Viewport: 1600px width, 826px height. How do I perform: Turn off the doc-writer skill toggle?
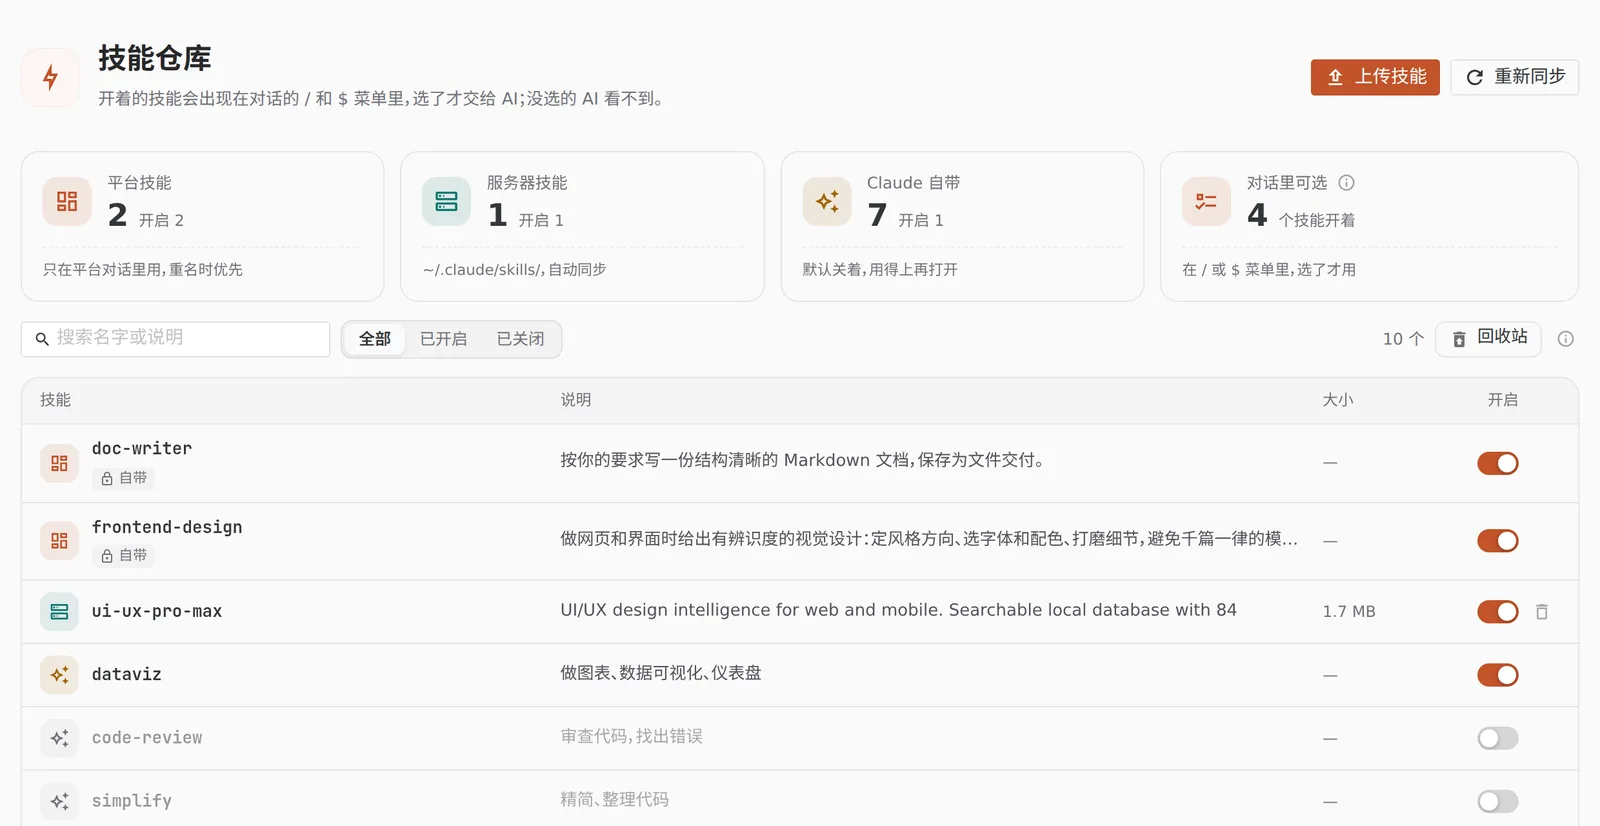point(1498,463)
